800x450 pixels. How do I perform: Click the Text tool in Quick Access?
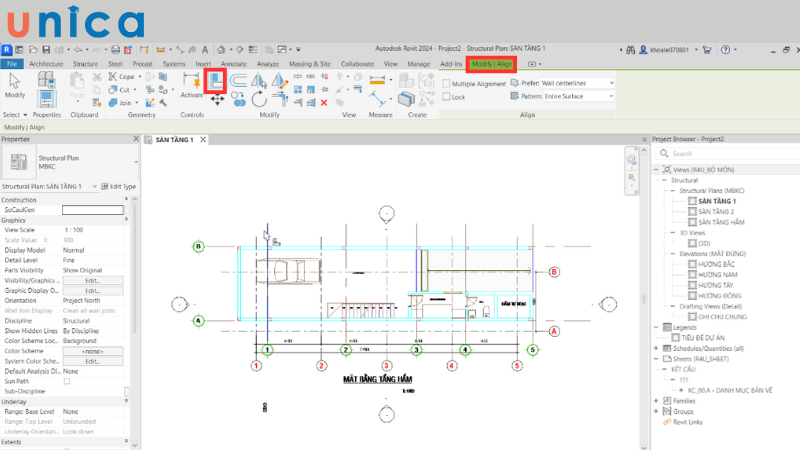point(205,49)
